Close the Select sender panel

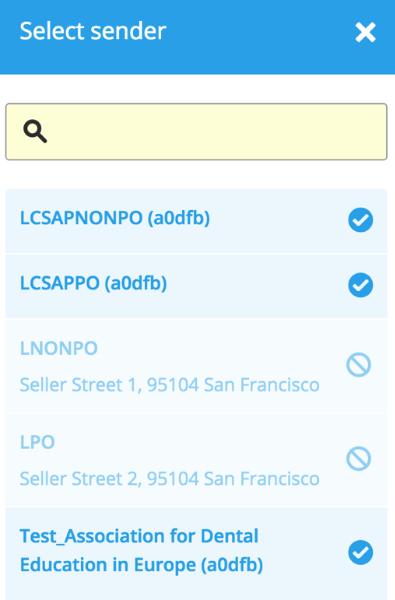pos(365,32)
